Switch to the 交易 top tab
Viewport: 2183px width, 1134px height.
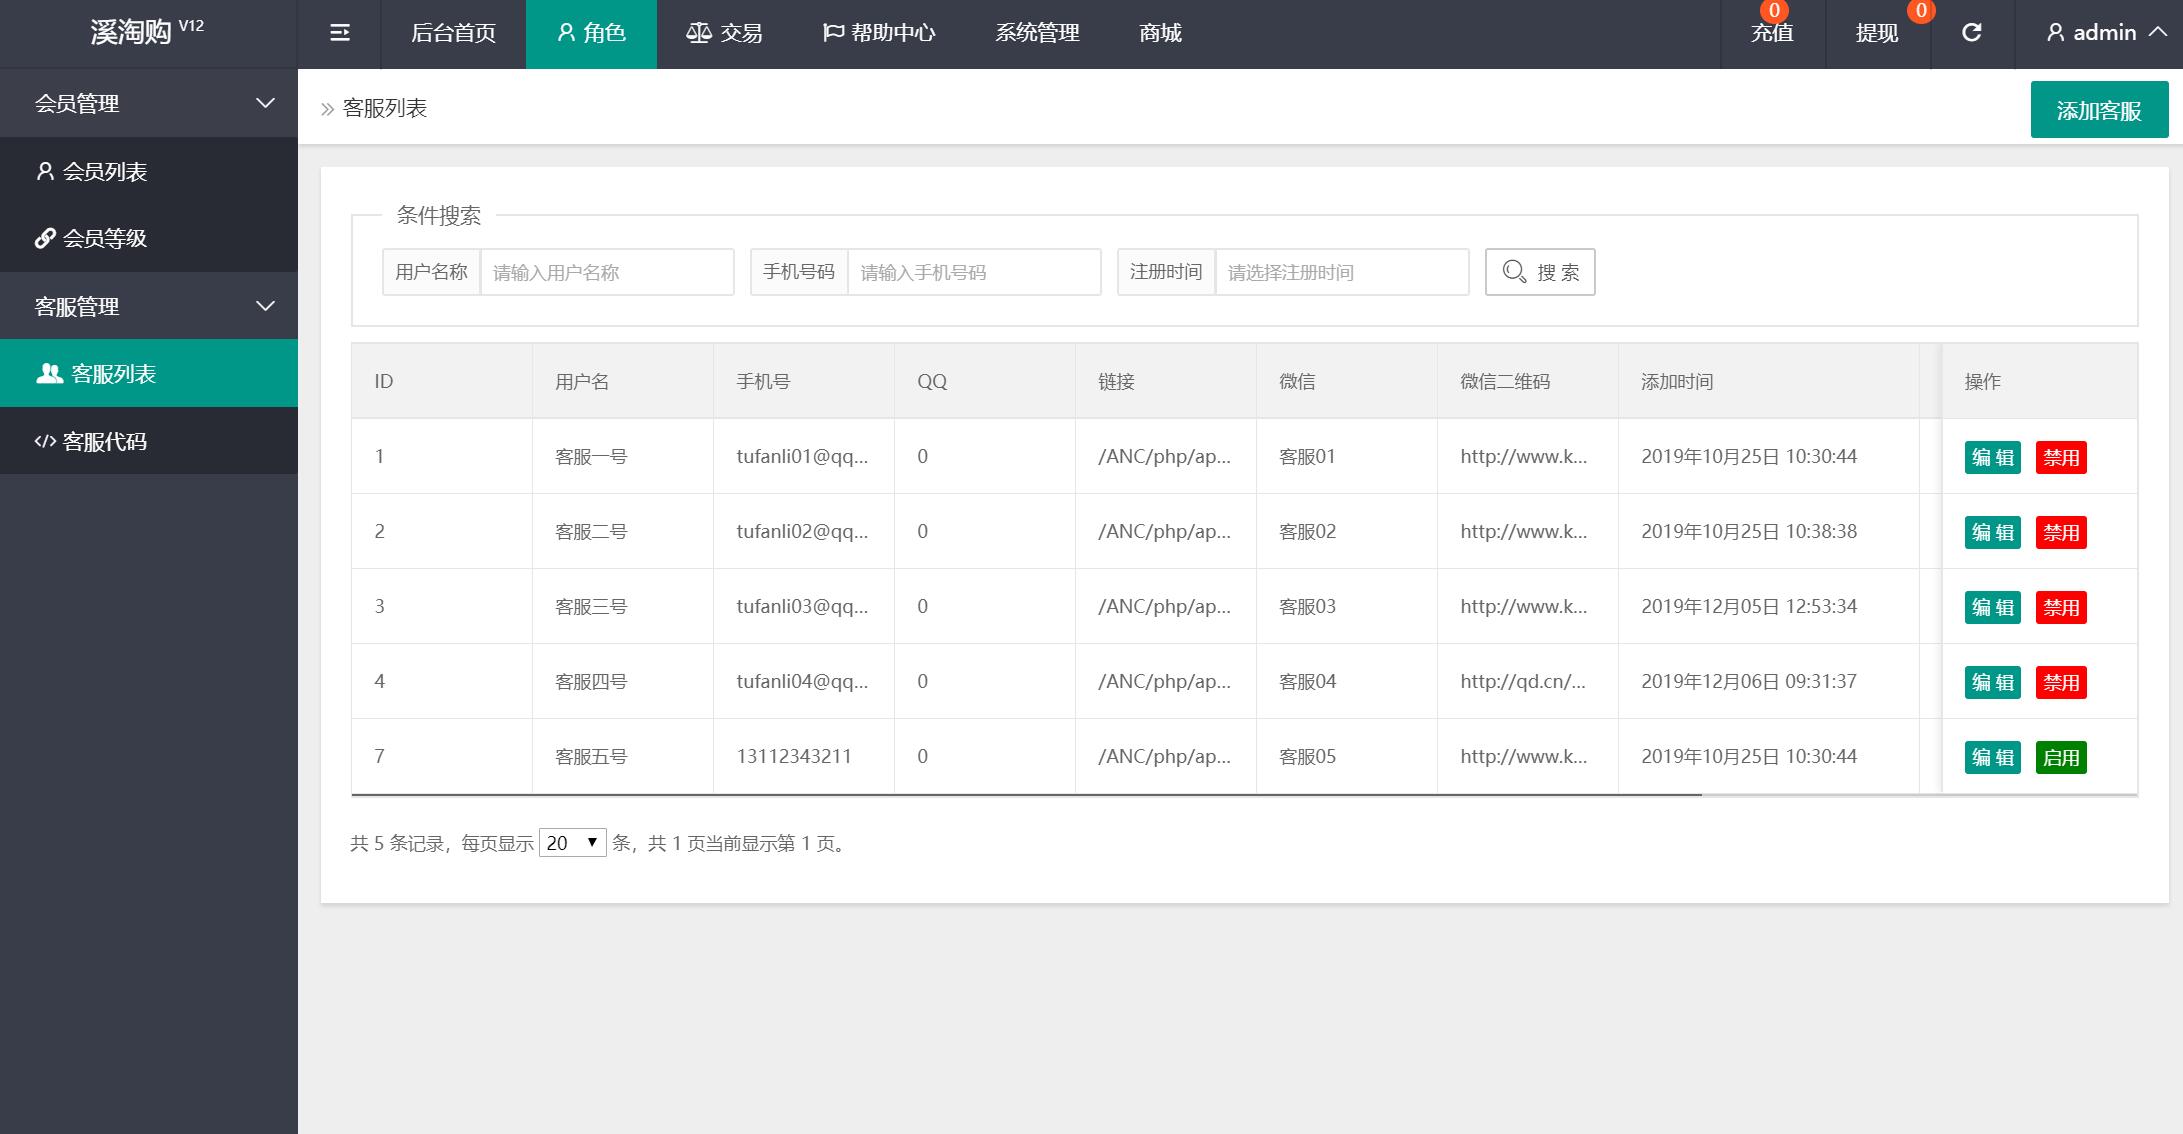point(724,33)
